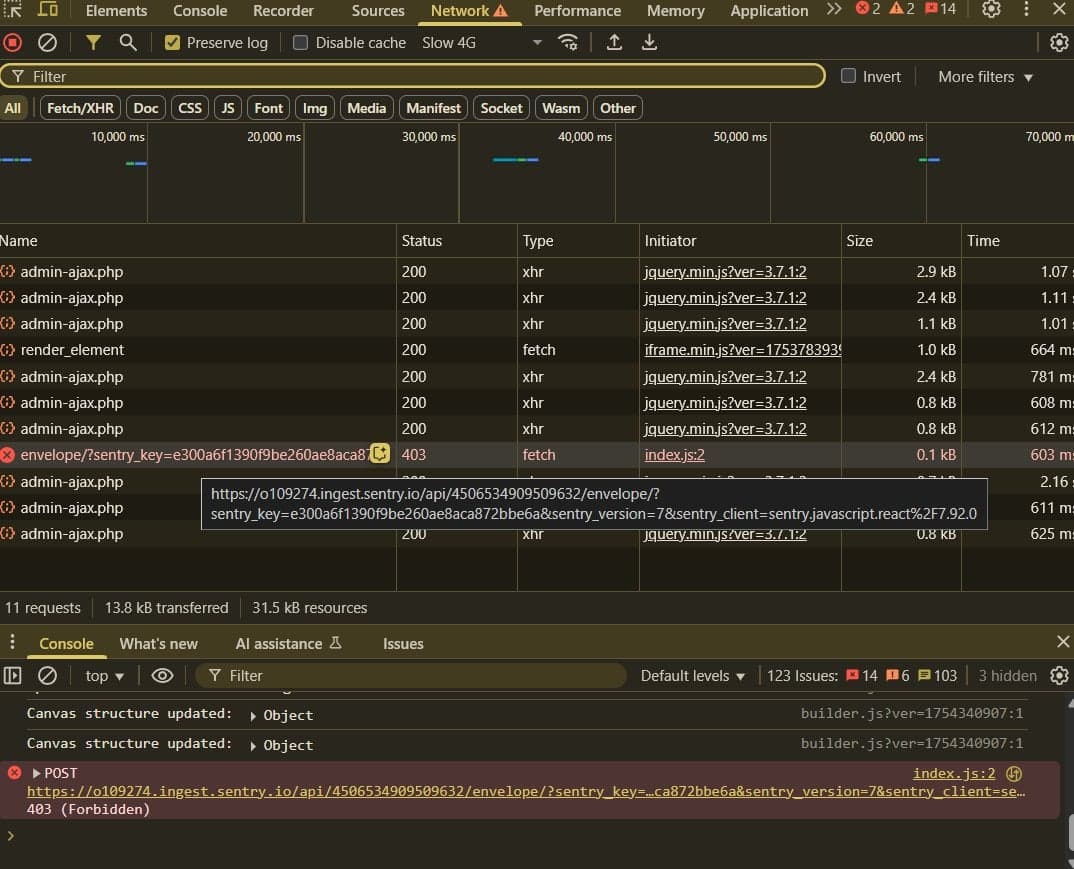Image resolution: width=1074 pixels, height=869 pixels.
Task: Switch to What's new drawer tab
Action: click(158, 644)
